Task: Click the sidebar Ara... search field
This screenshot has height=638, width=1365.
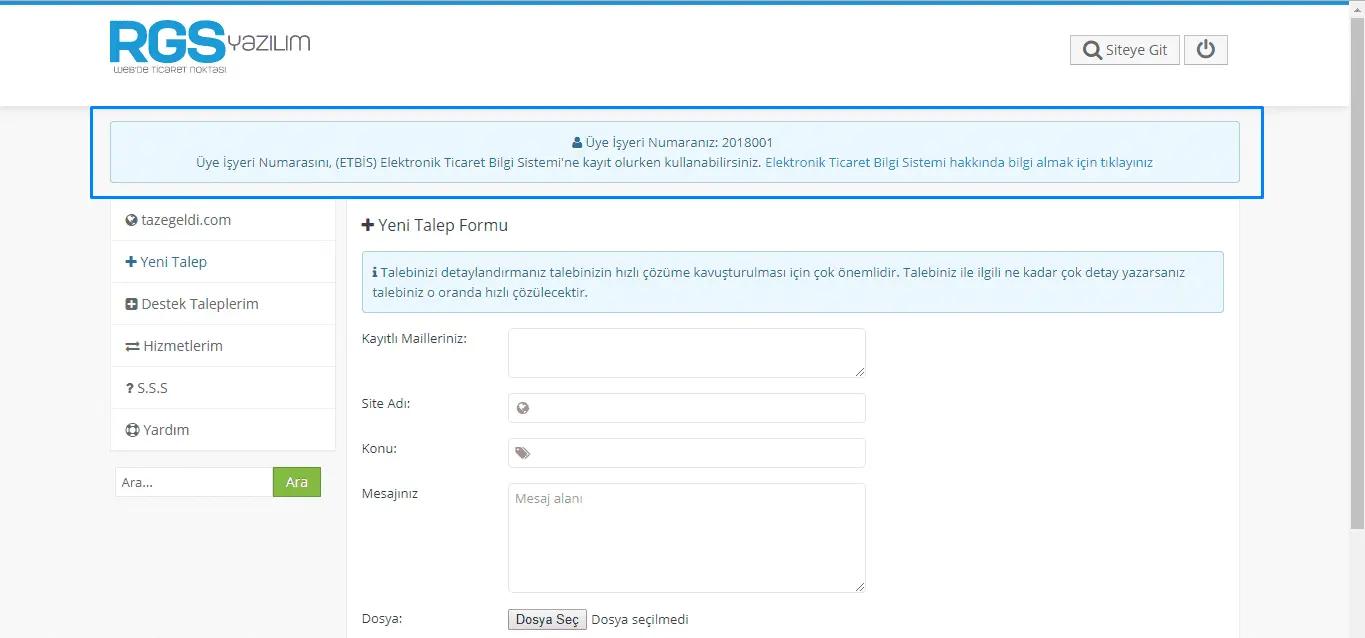Action: pos(194,482)
